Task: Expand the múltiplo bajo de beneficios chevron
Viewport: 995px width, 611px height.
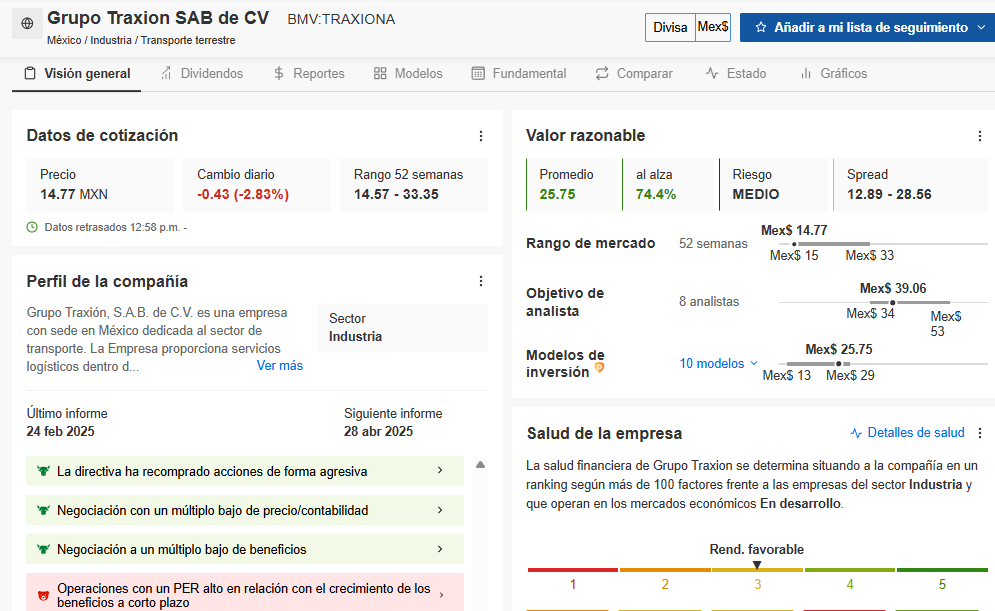Action: pos(440,549)
